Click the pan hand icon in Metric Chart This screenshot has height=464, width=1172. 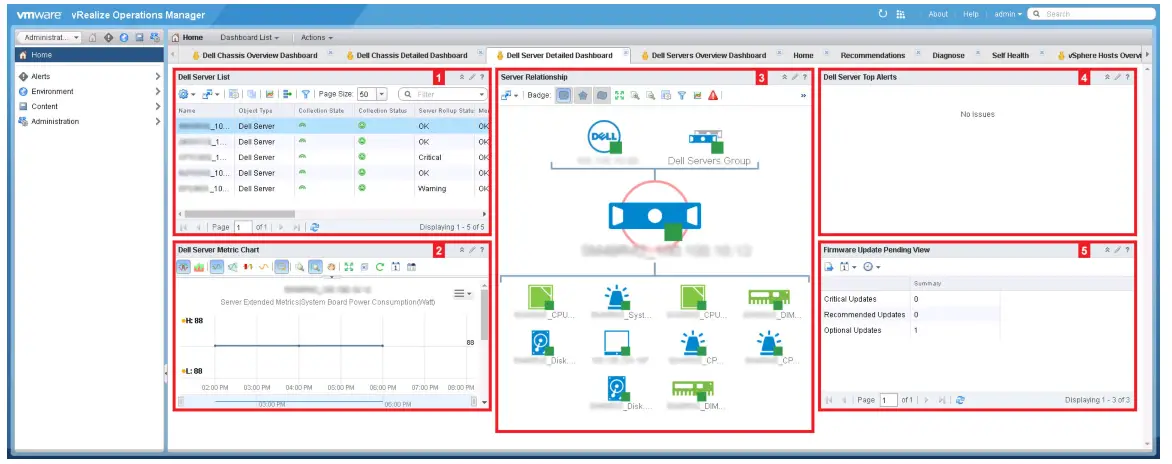click(331, 267)
